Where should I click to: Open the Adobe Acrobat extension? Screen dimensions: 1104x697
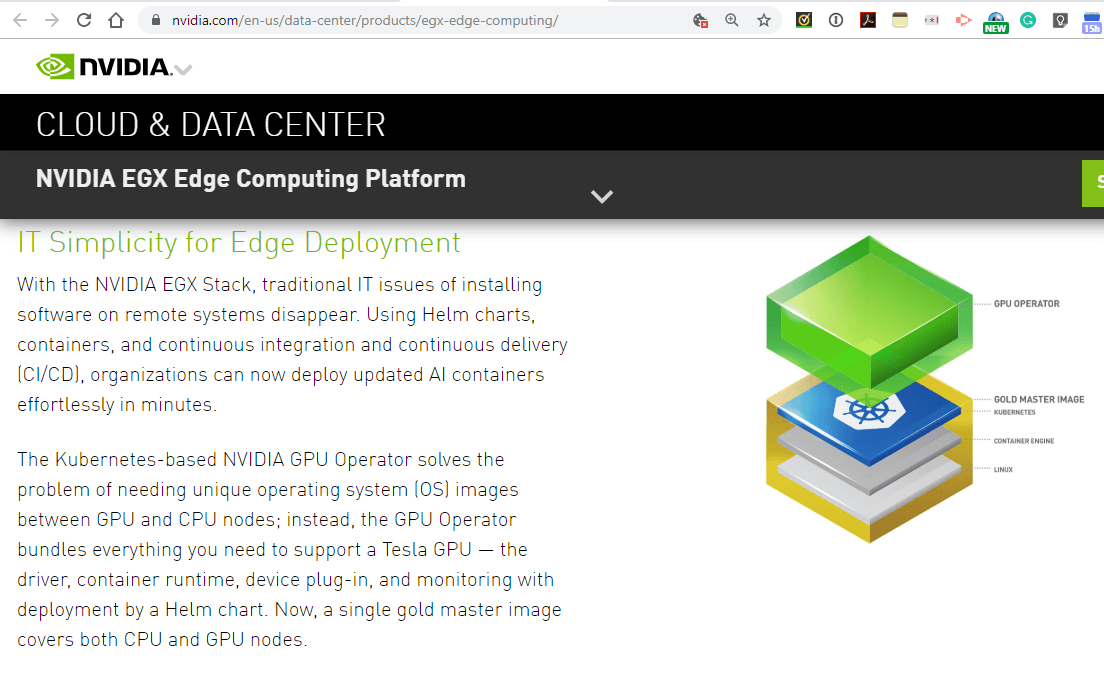(868, 20)
